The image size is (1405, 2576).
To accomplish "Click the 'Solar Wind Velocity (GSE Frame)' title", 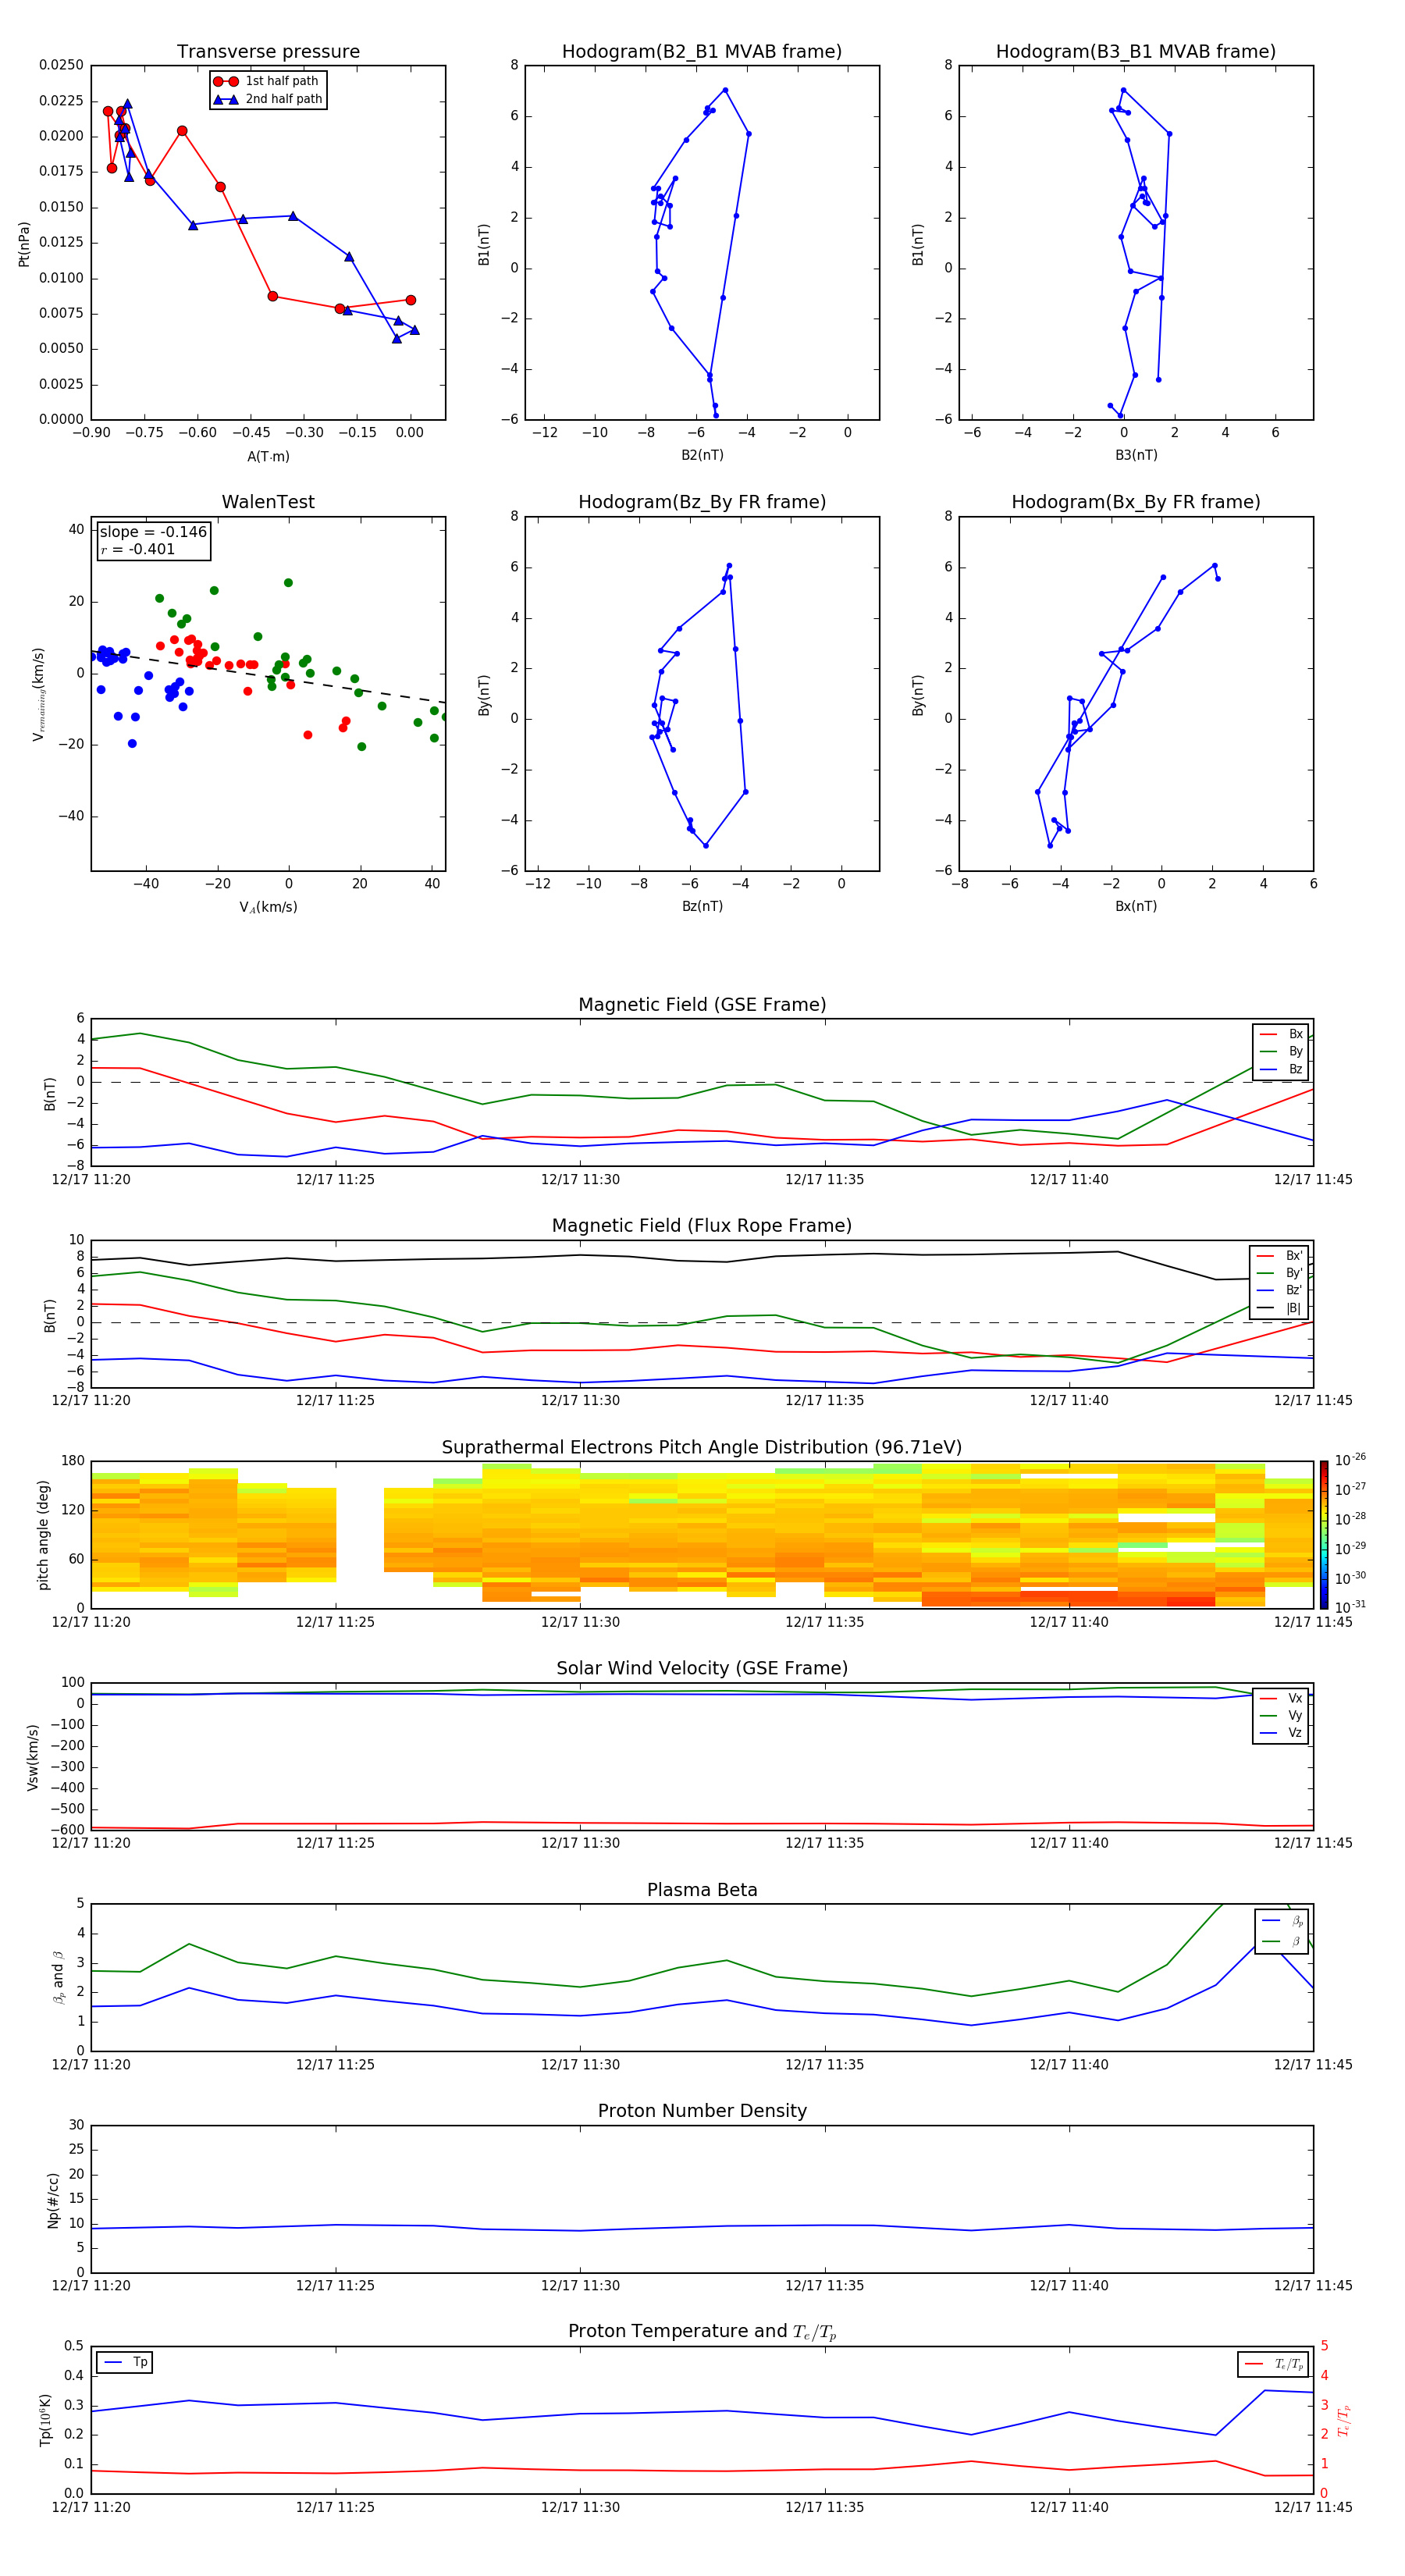I will (x=702, y=1668).
